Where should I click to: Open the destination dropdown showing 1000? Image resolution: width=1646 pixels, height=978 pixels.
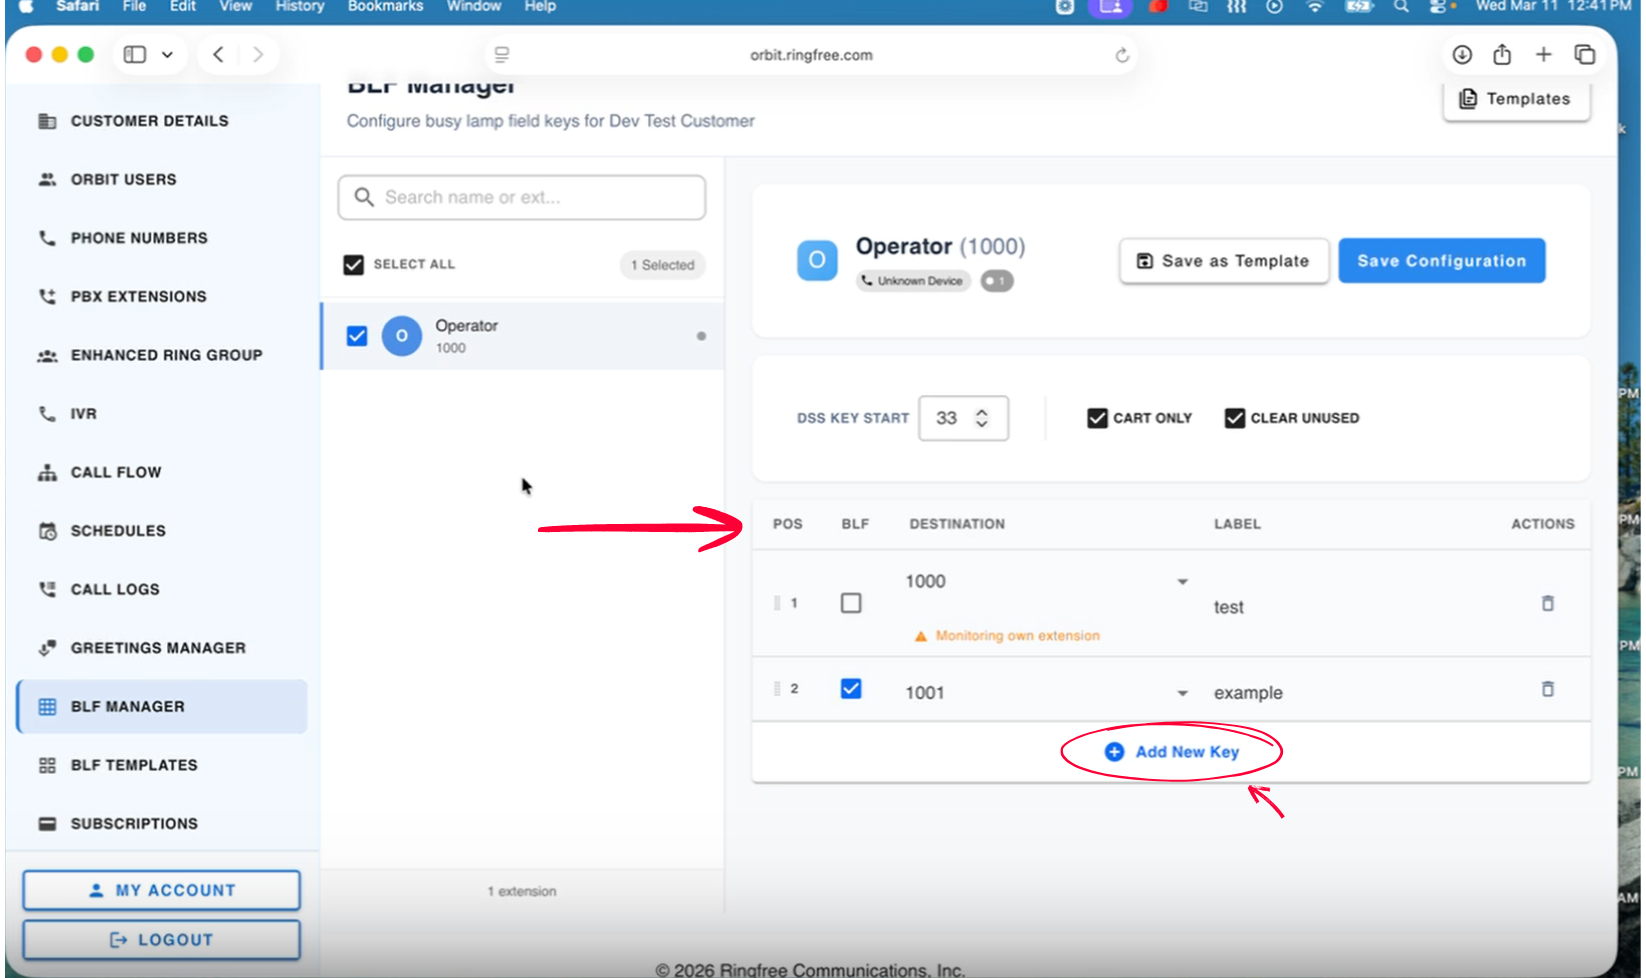(x=1182, y=582)
